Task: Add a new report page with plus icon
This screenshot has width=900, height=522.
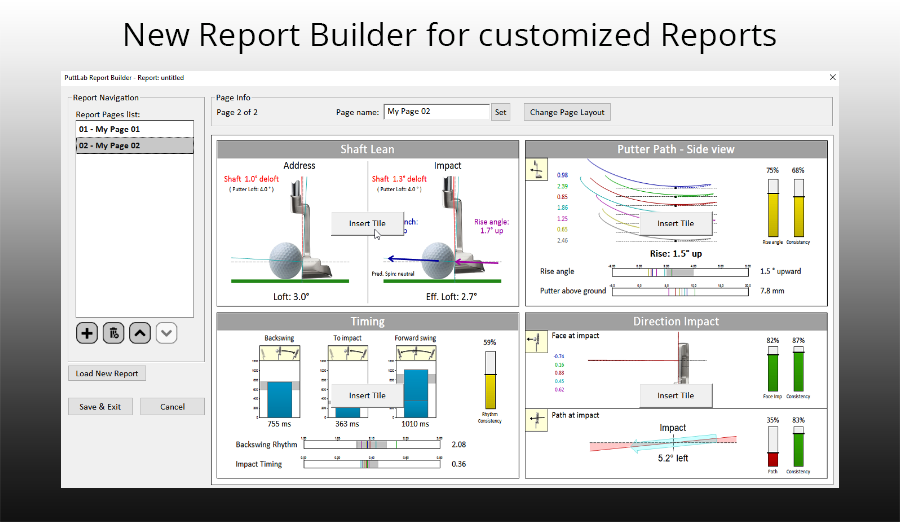Action: (x=87, y=333)
